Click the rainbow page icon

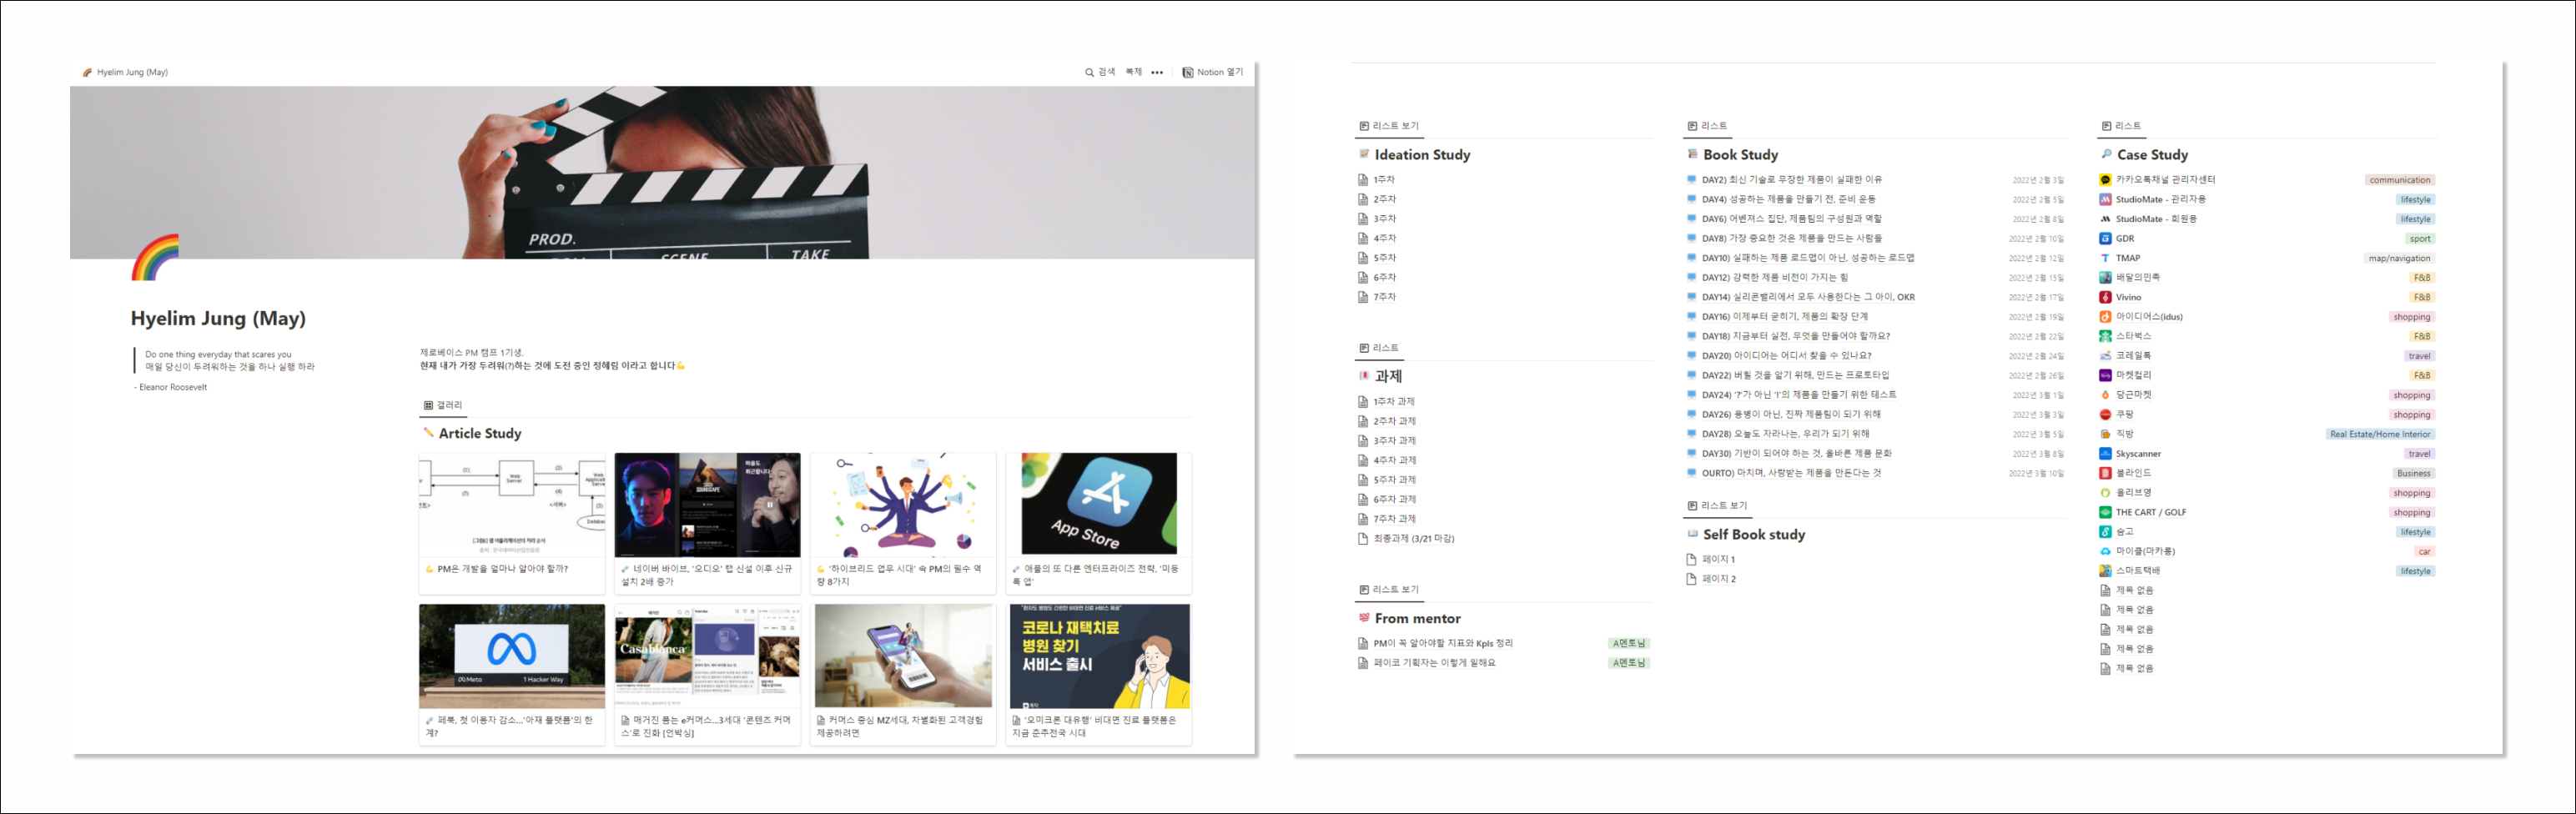click(x=155, y=257)
